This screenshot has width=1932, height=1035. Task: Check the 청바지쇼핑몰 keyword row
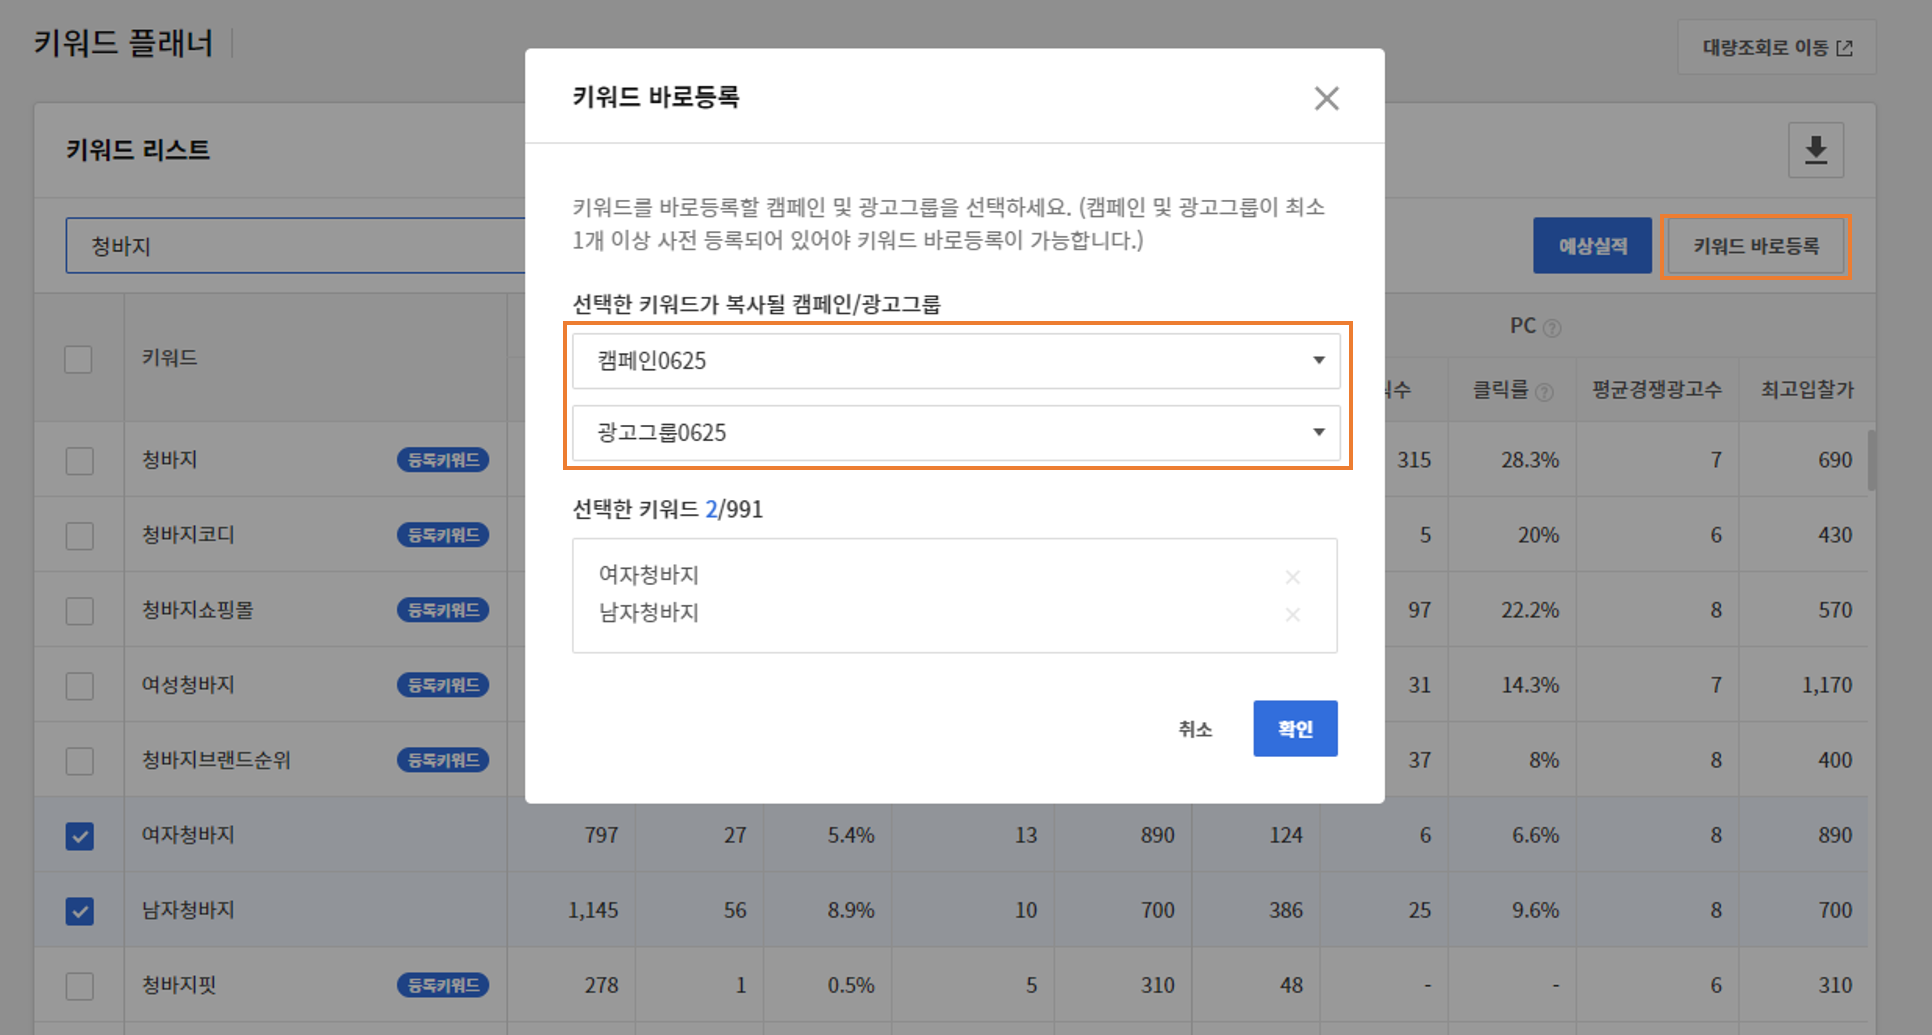(79, 611)
